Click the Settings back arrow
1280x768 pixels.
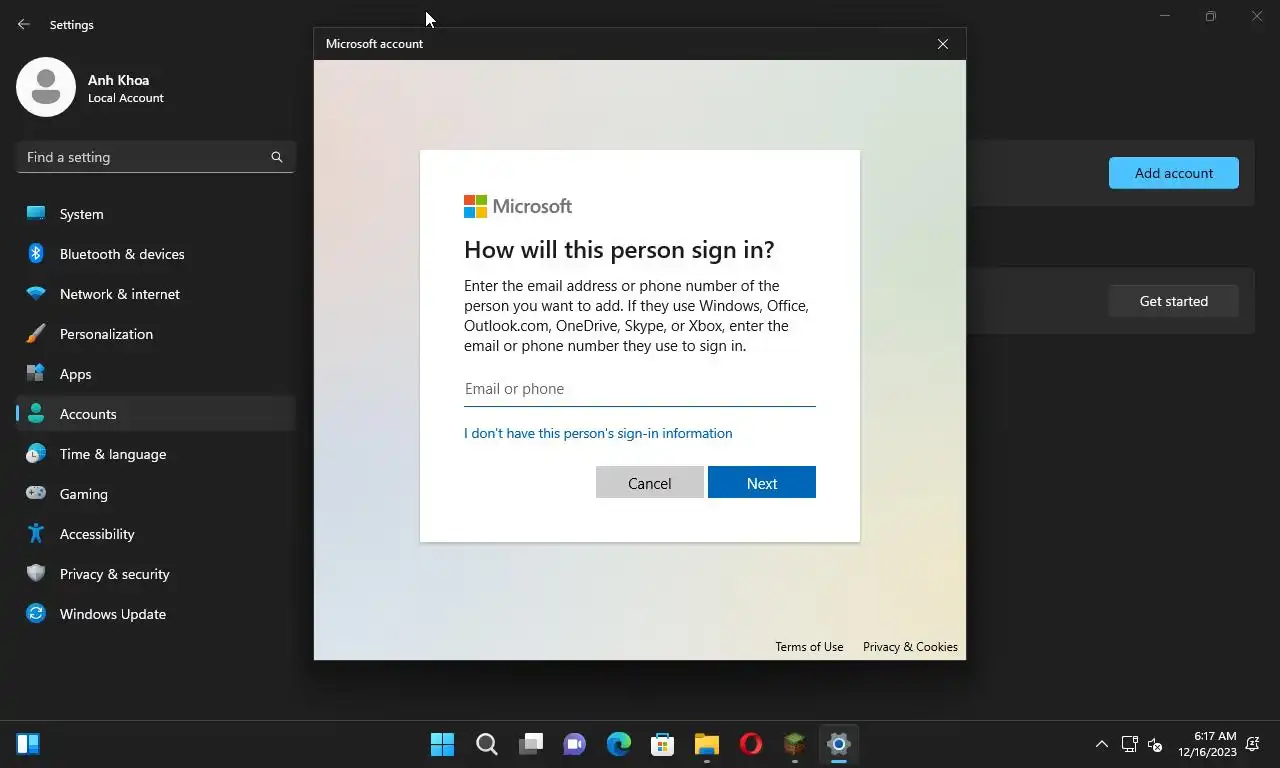24,24
